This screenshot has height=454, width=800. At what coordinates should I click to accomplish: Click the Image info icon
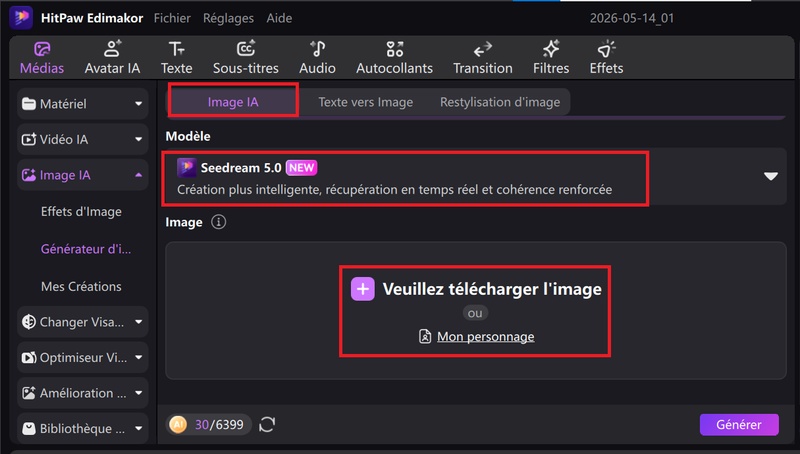click(x=218, y=222)
